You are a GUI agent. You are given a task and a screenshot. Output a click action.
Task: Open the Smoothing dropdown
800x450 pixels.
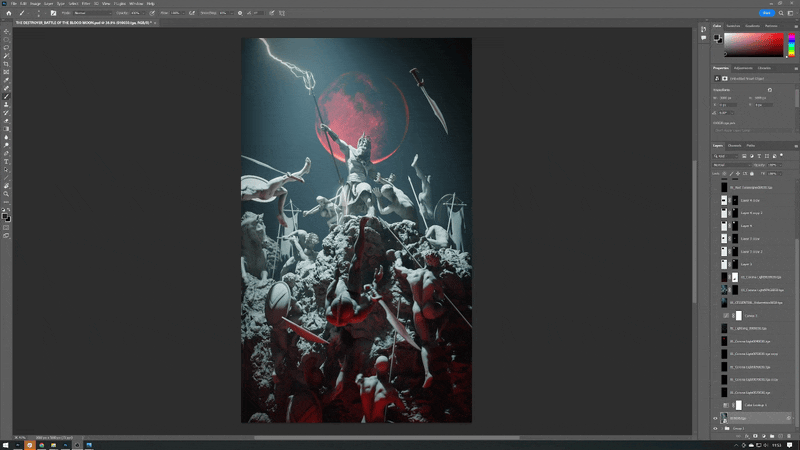(x=226, y=13)
